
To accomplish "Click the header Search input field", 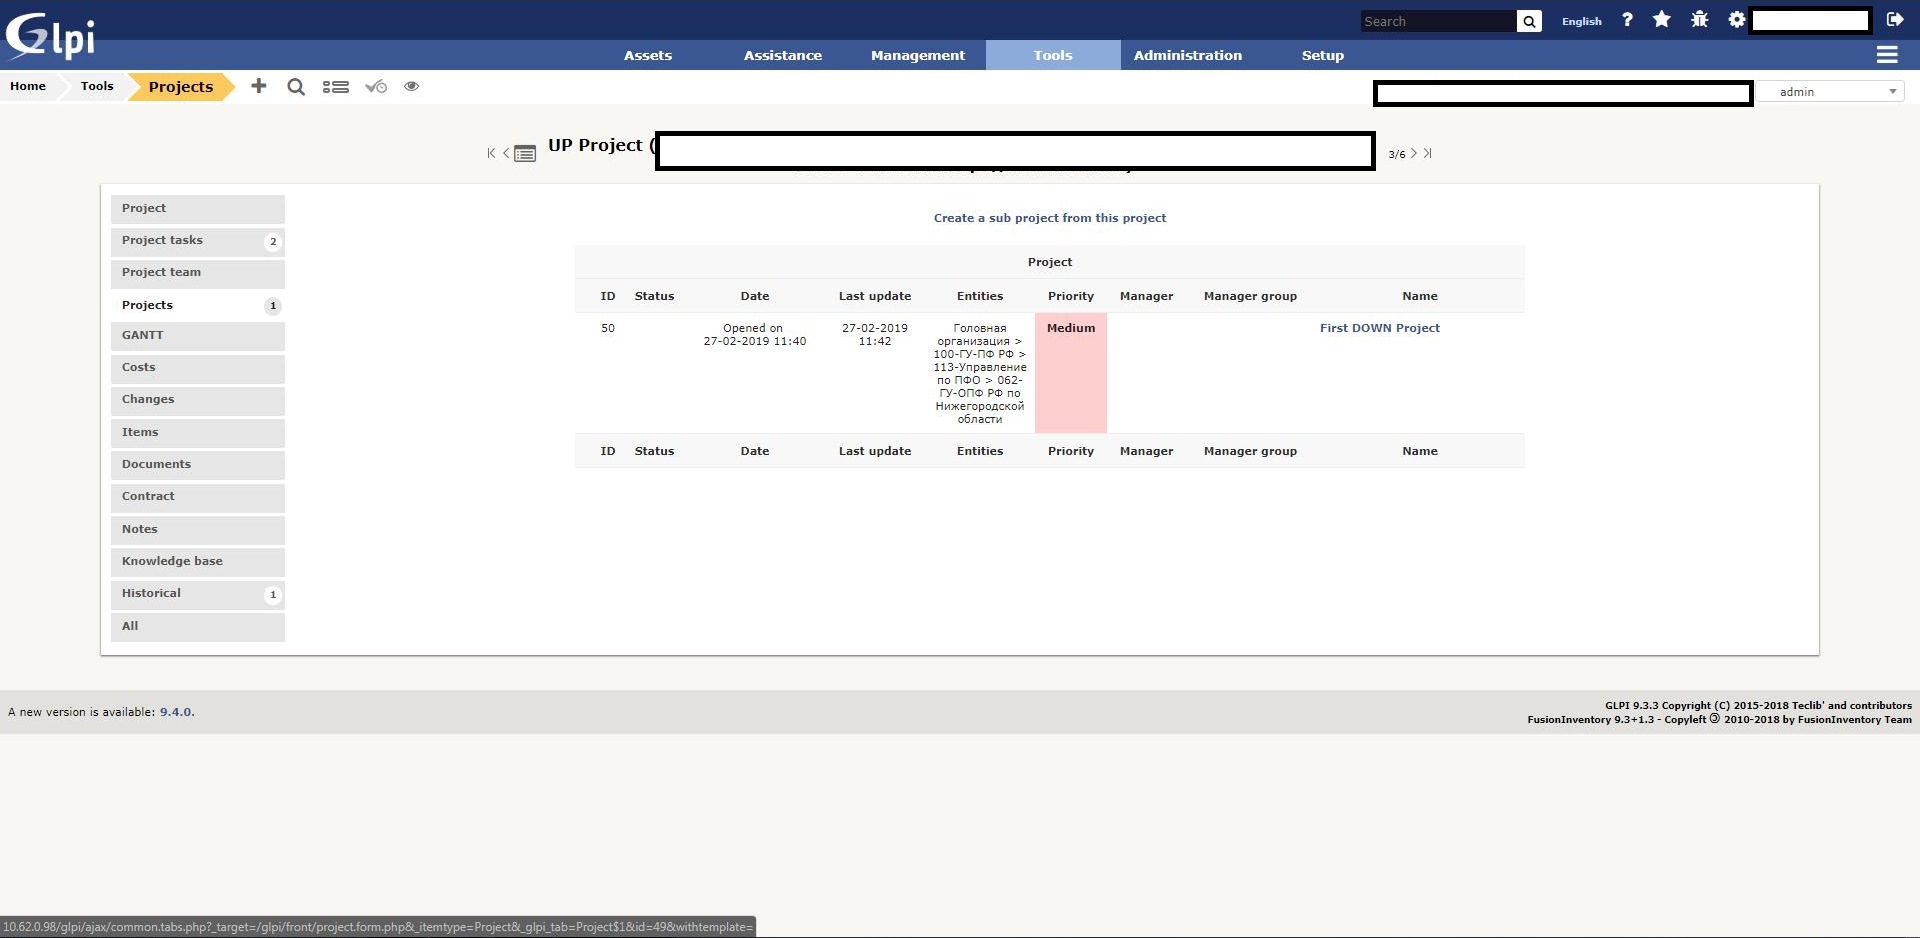I will [1438, 21].
